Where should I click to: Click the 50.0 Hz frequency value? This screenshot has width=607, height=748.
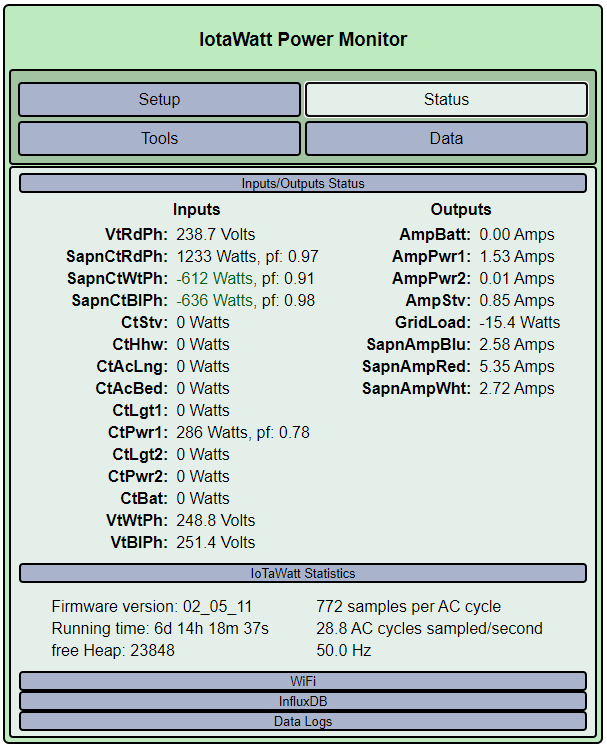(x=344, y=650)
